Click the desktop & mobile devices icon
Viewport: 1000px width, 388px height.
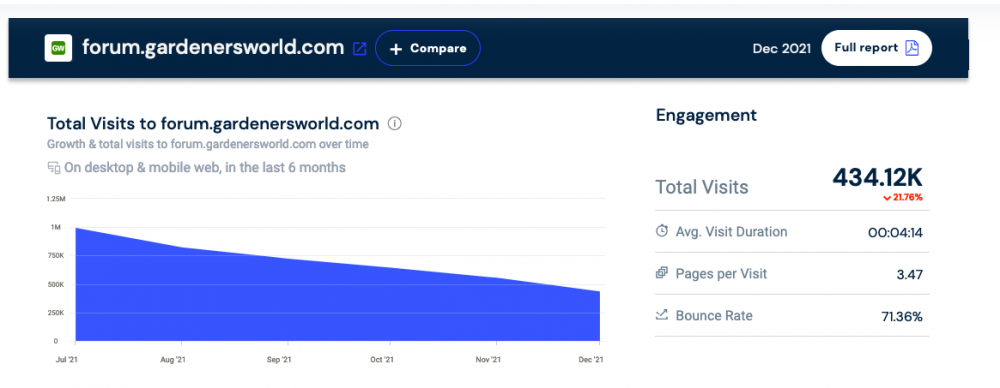point(54,168)
